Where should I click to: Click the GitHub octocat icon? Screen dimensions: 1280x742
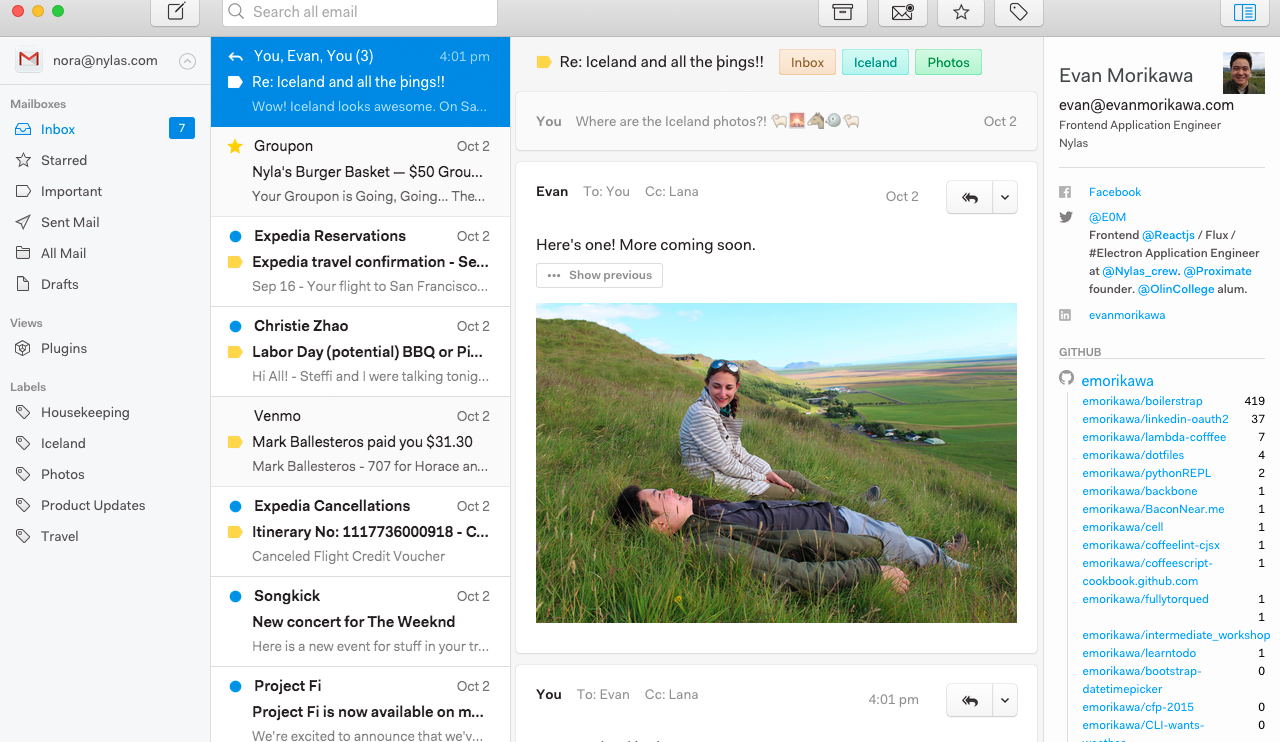click(1067, 379)
